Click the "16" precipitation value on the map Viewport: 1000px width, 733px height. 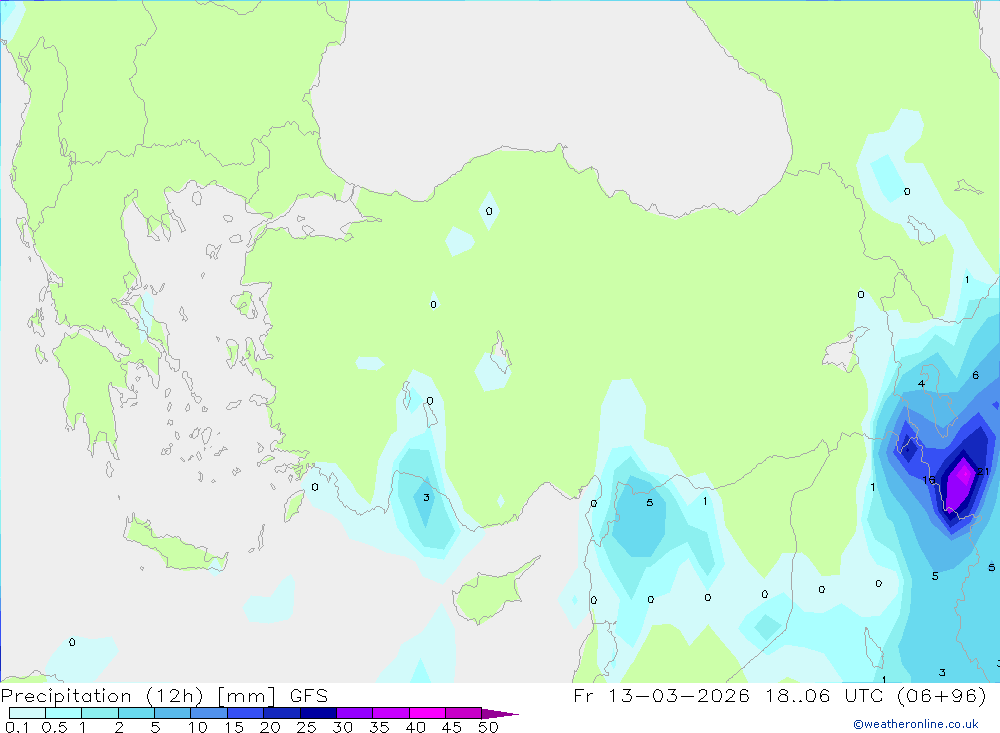[x=929, y=480]
